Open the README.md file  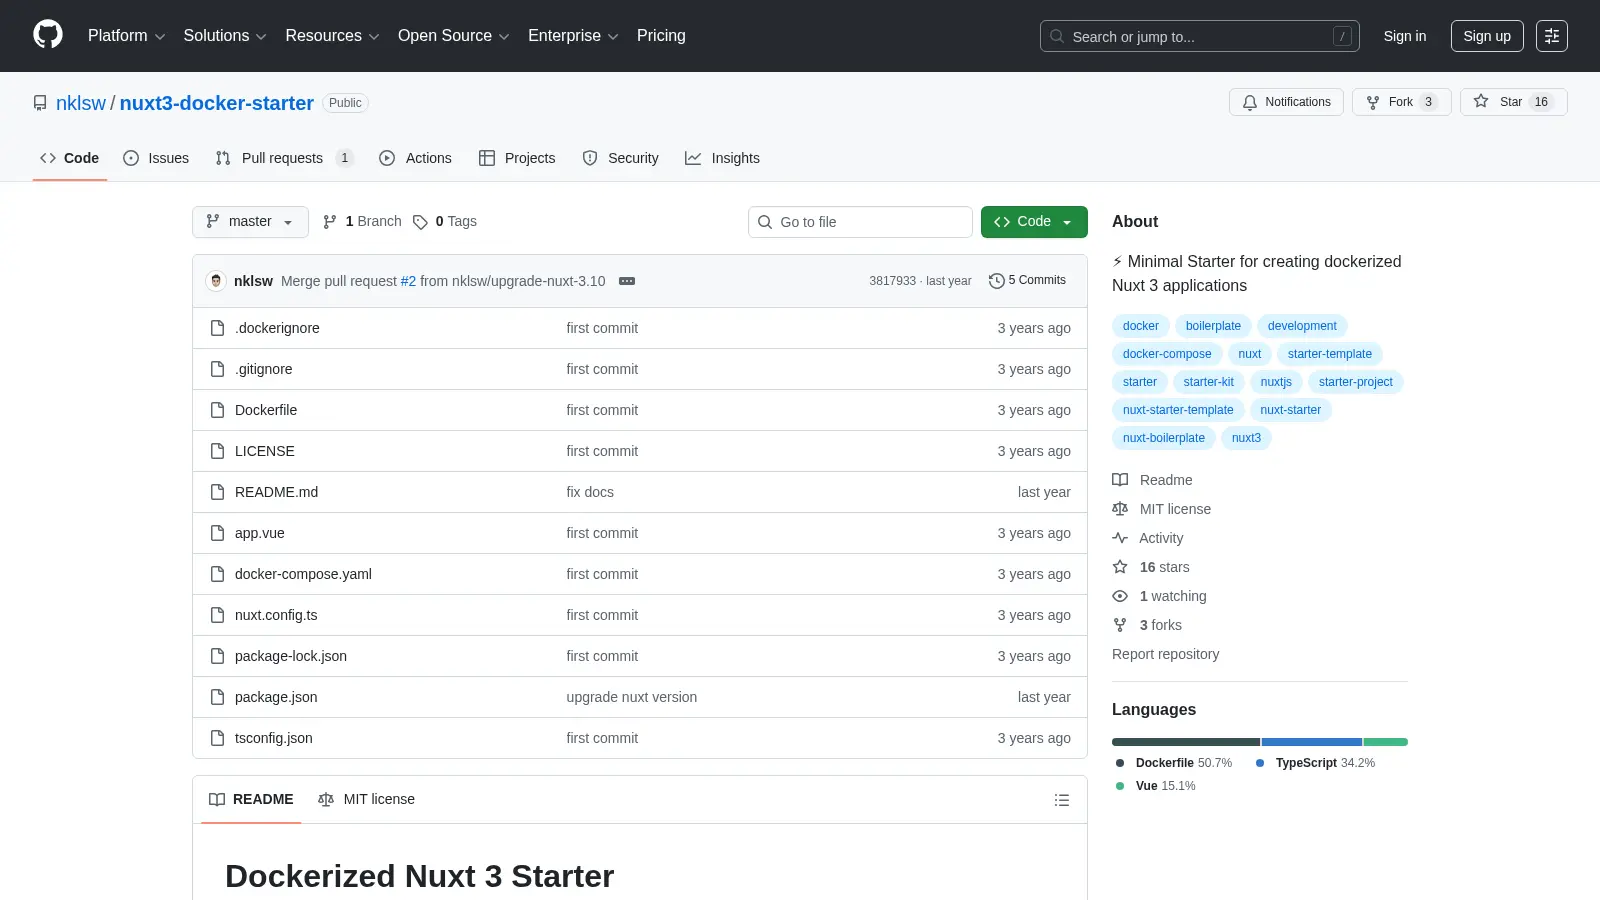(x=276, y=492)
